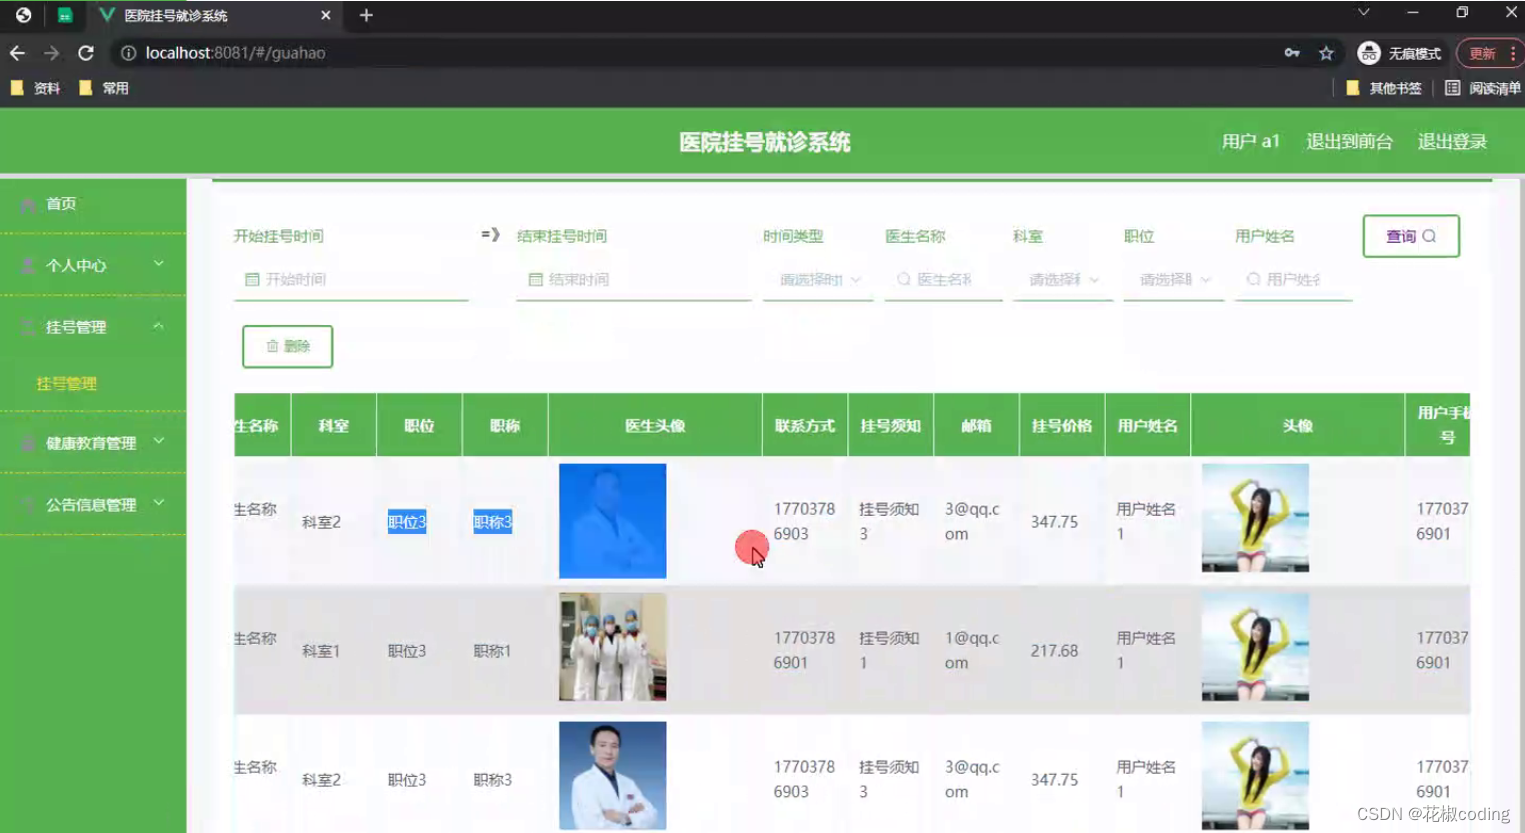Screen dimensions: 1525x833
Task: Collapse the 挂号管理 menu with its chevron
Action: tap(159, 326)
